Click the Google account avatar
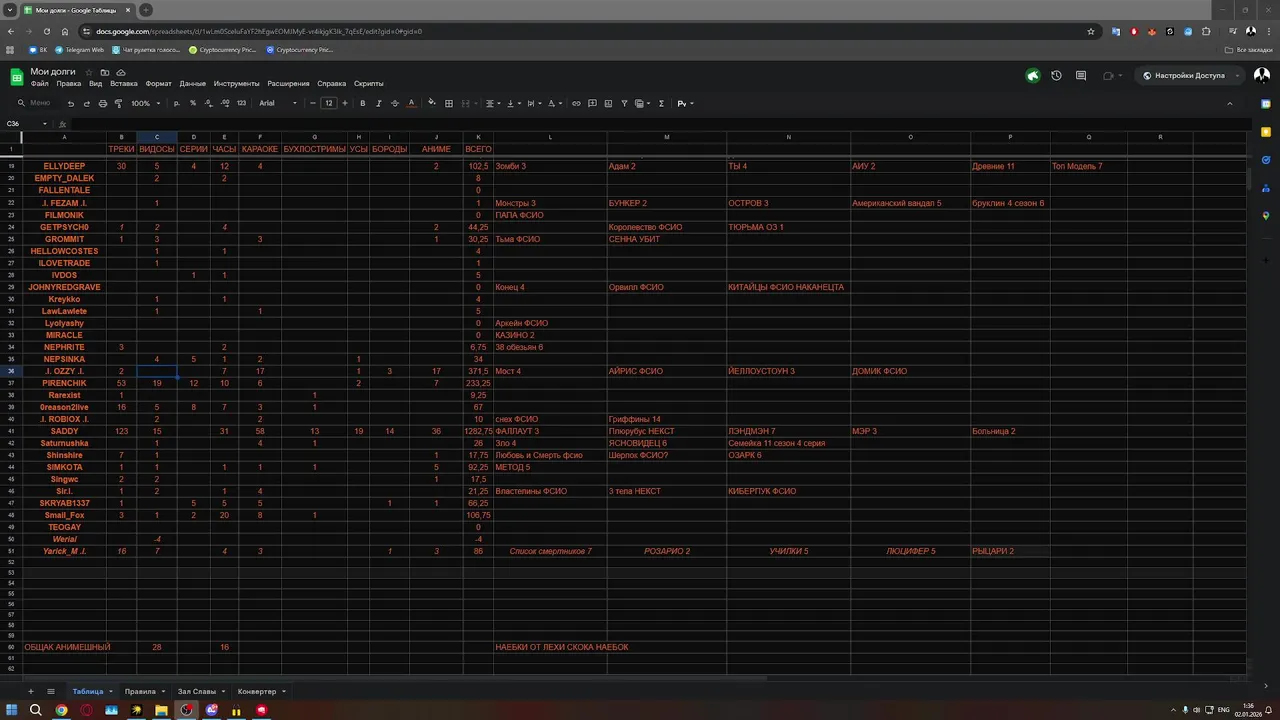The width and height of the screenshot is (1280, 720). [1261, 75]
